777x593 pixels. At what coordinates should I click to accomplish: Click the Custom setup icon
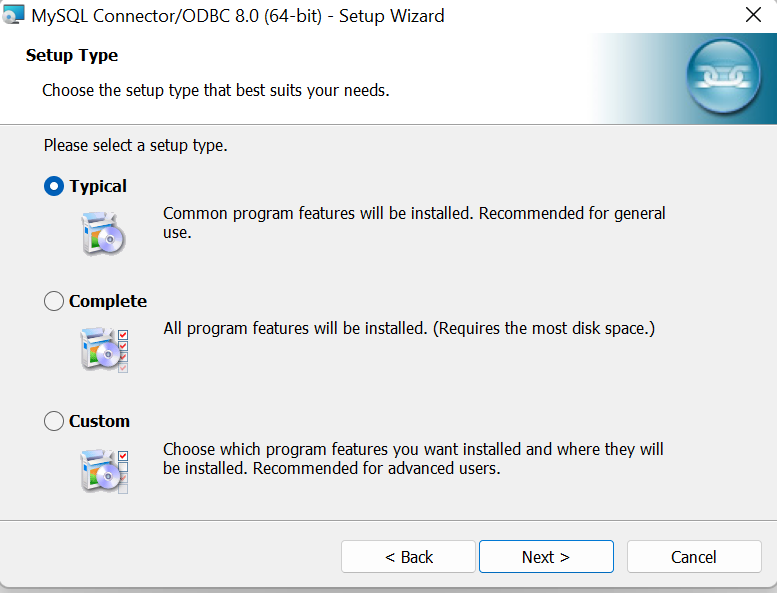(103, 470)
